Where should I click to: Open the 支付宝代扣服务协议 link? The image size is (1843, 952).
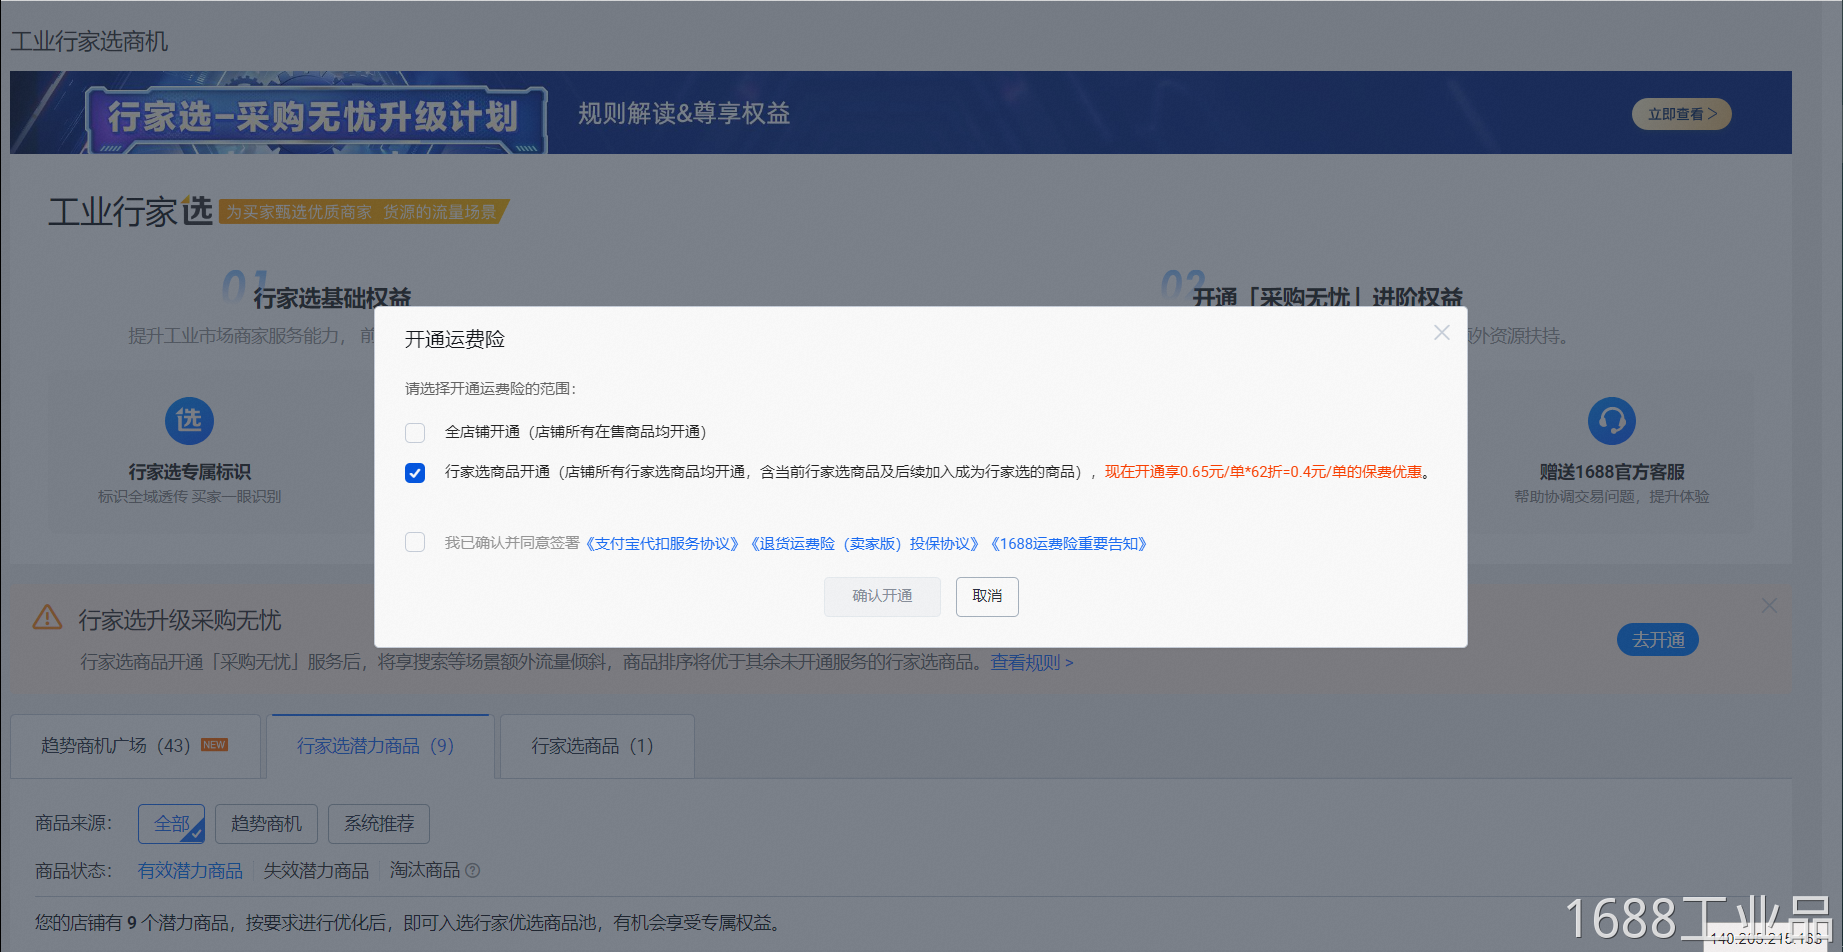pos(662,544)
